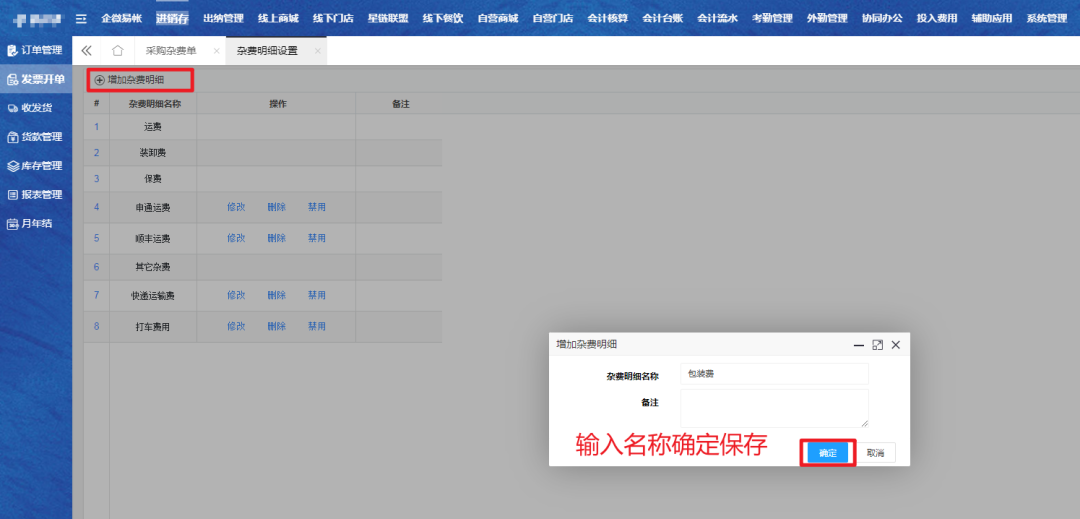Viewport: 1080px width, 519px height.
Task: Click 禁用 link for 打车费用 row
Action: pyautogui.click(x=317, y=327)
